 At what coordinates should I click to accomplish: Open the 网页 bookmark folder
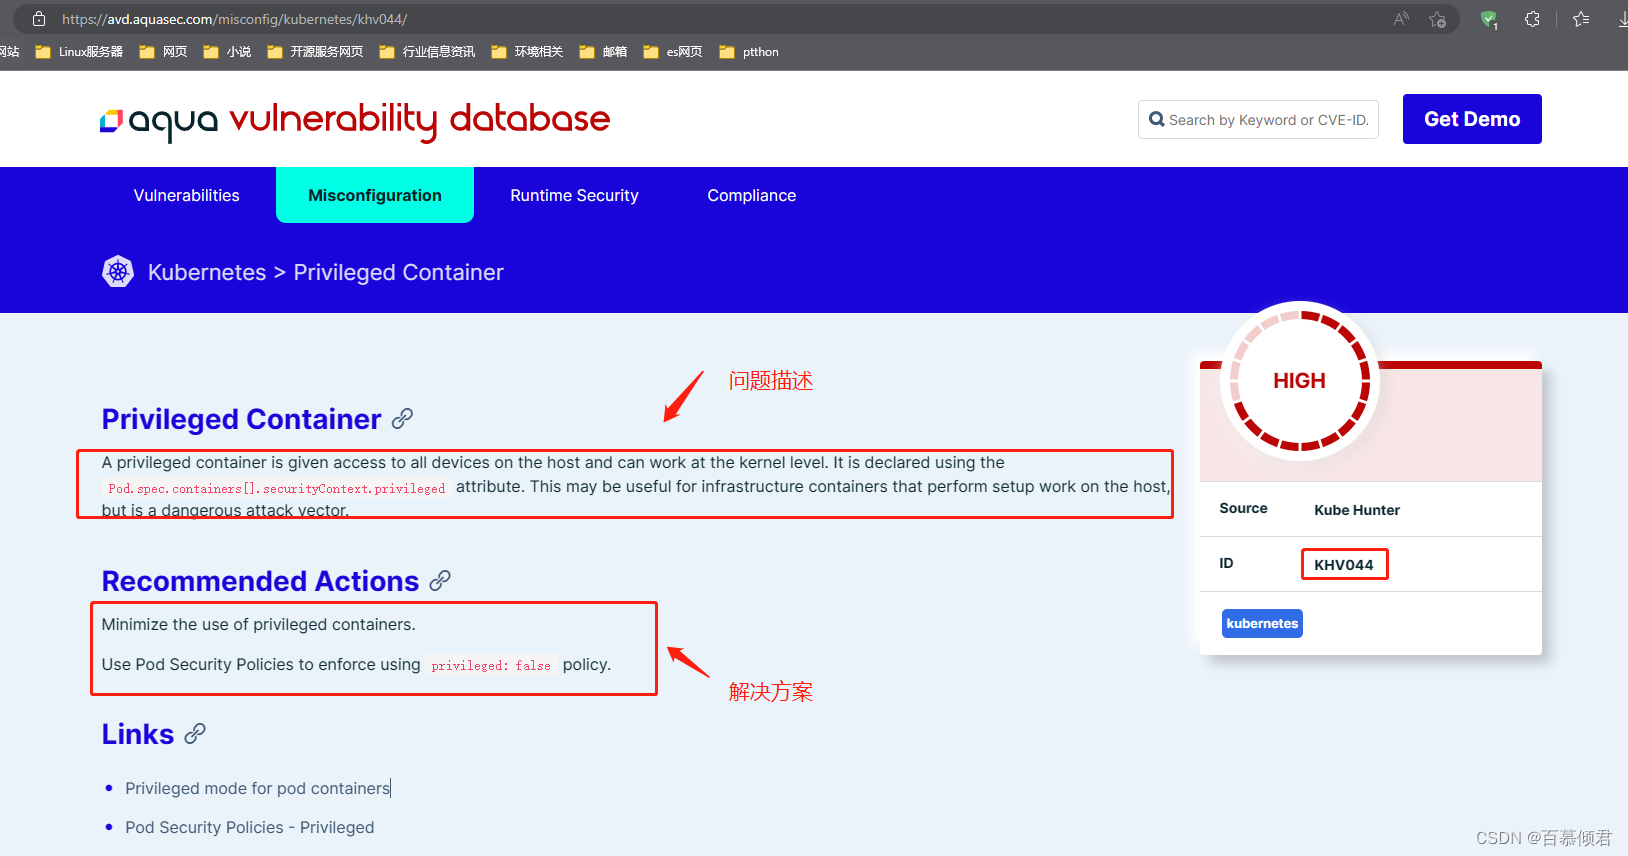tap(163, 52)
